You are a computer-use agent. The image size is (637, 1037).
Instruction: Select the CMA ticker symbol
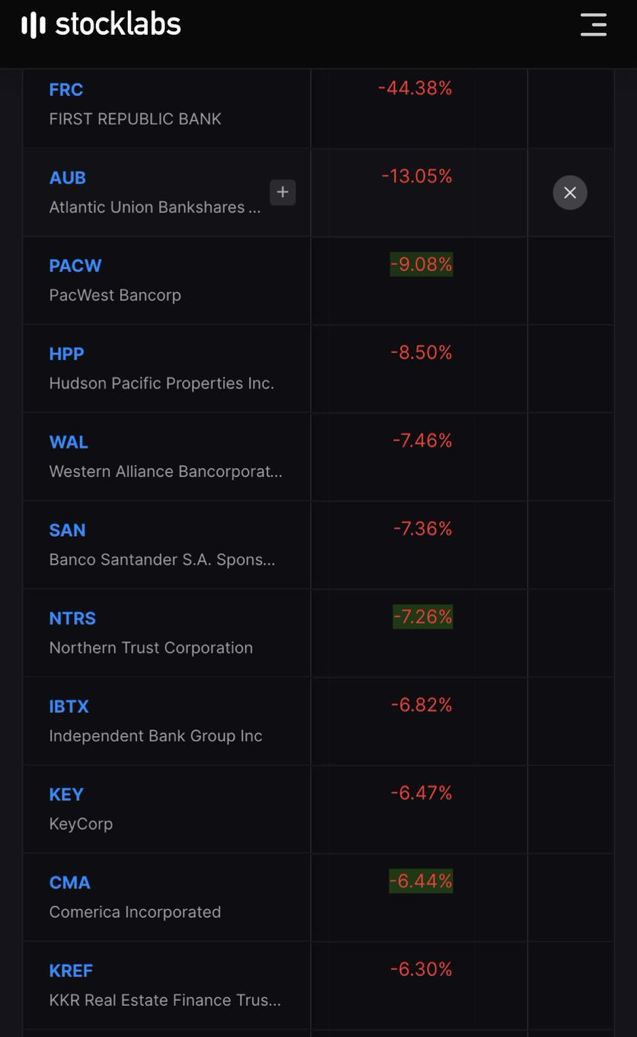69,882
